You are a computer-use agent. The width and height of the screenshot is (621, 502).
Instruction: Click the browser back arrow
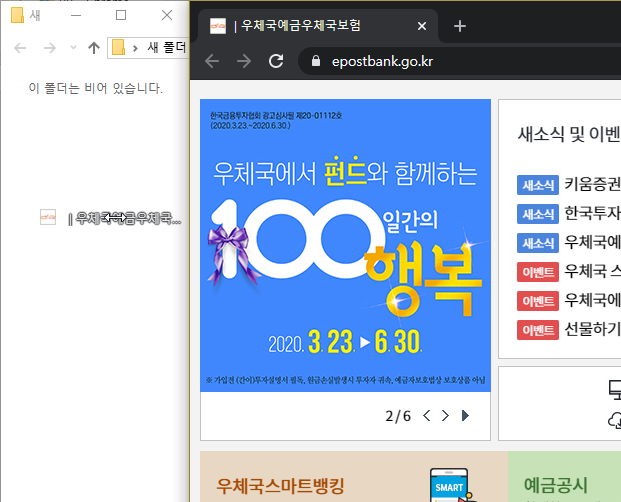click(212, 61)
